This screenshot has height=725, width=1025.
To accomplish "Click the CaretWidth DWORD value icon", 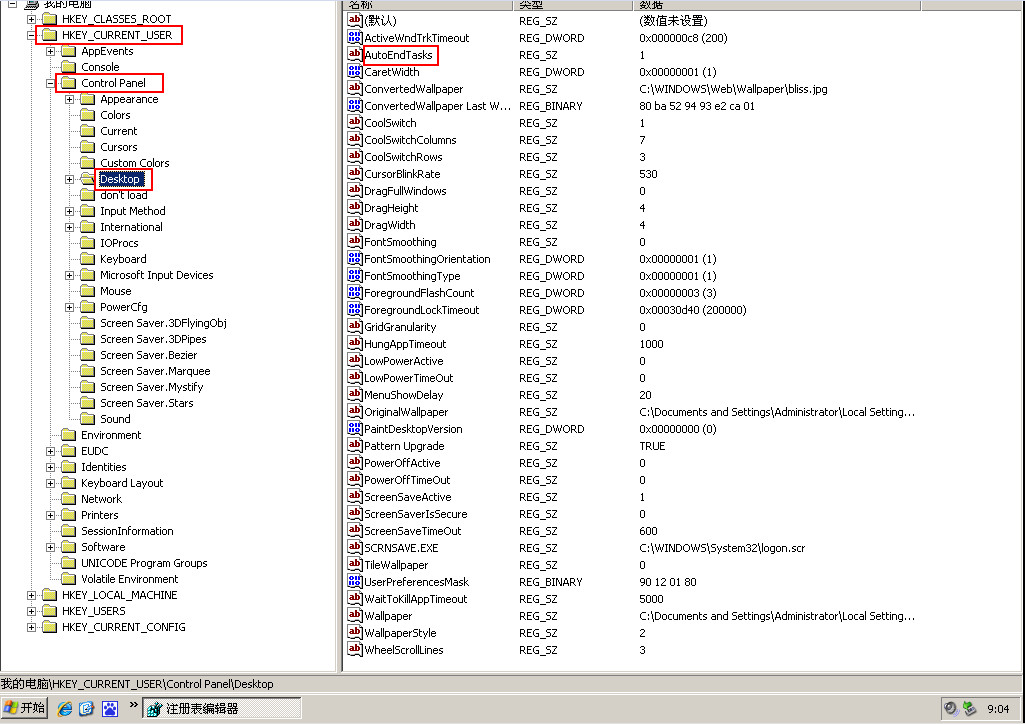I will [x=354, y=72].
